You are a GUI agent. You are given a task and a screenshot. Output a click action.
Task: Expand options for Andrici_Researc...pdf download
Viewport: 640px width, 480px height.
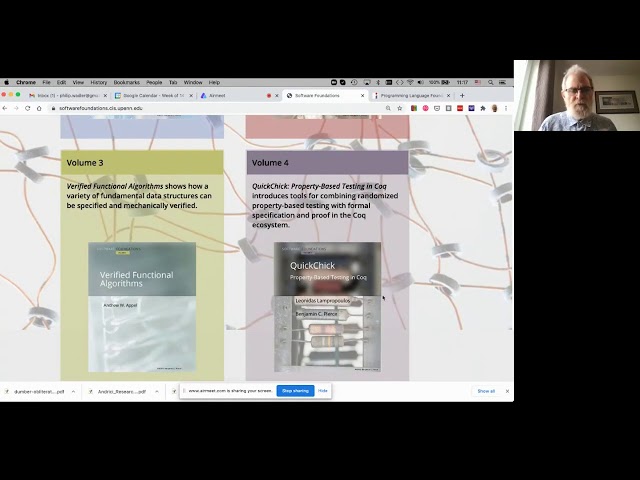click(x=157, y=391)
